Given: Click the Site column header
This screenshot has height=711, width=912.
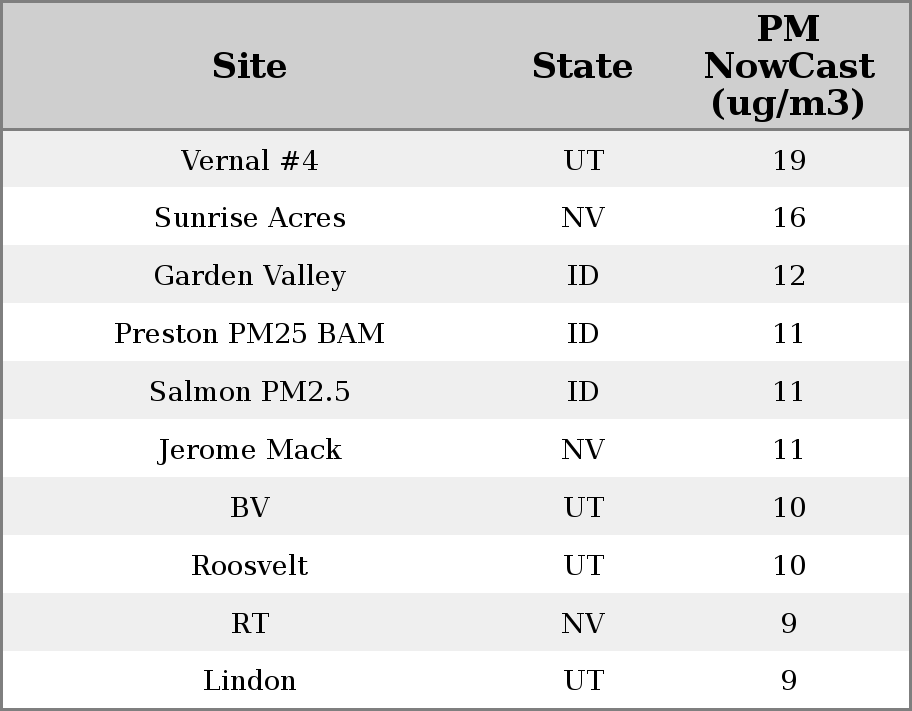Looking at the screenshot, I should tap(250, 66).
